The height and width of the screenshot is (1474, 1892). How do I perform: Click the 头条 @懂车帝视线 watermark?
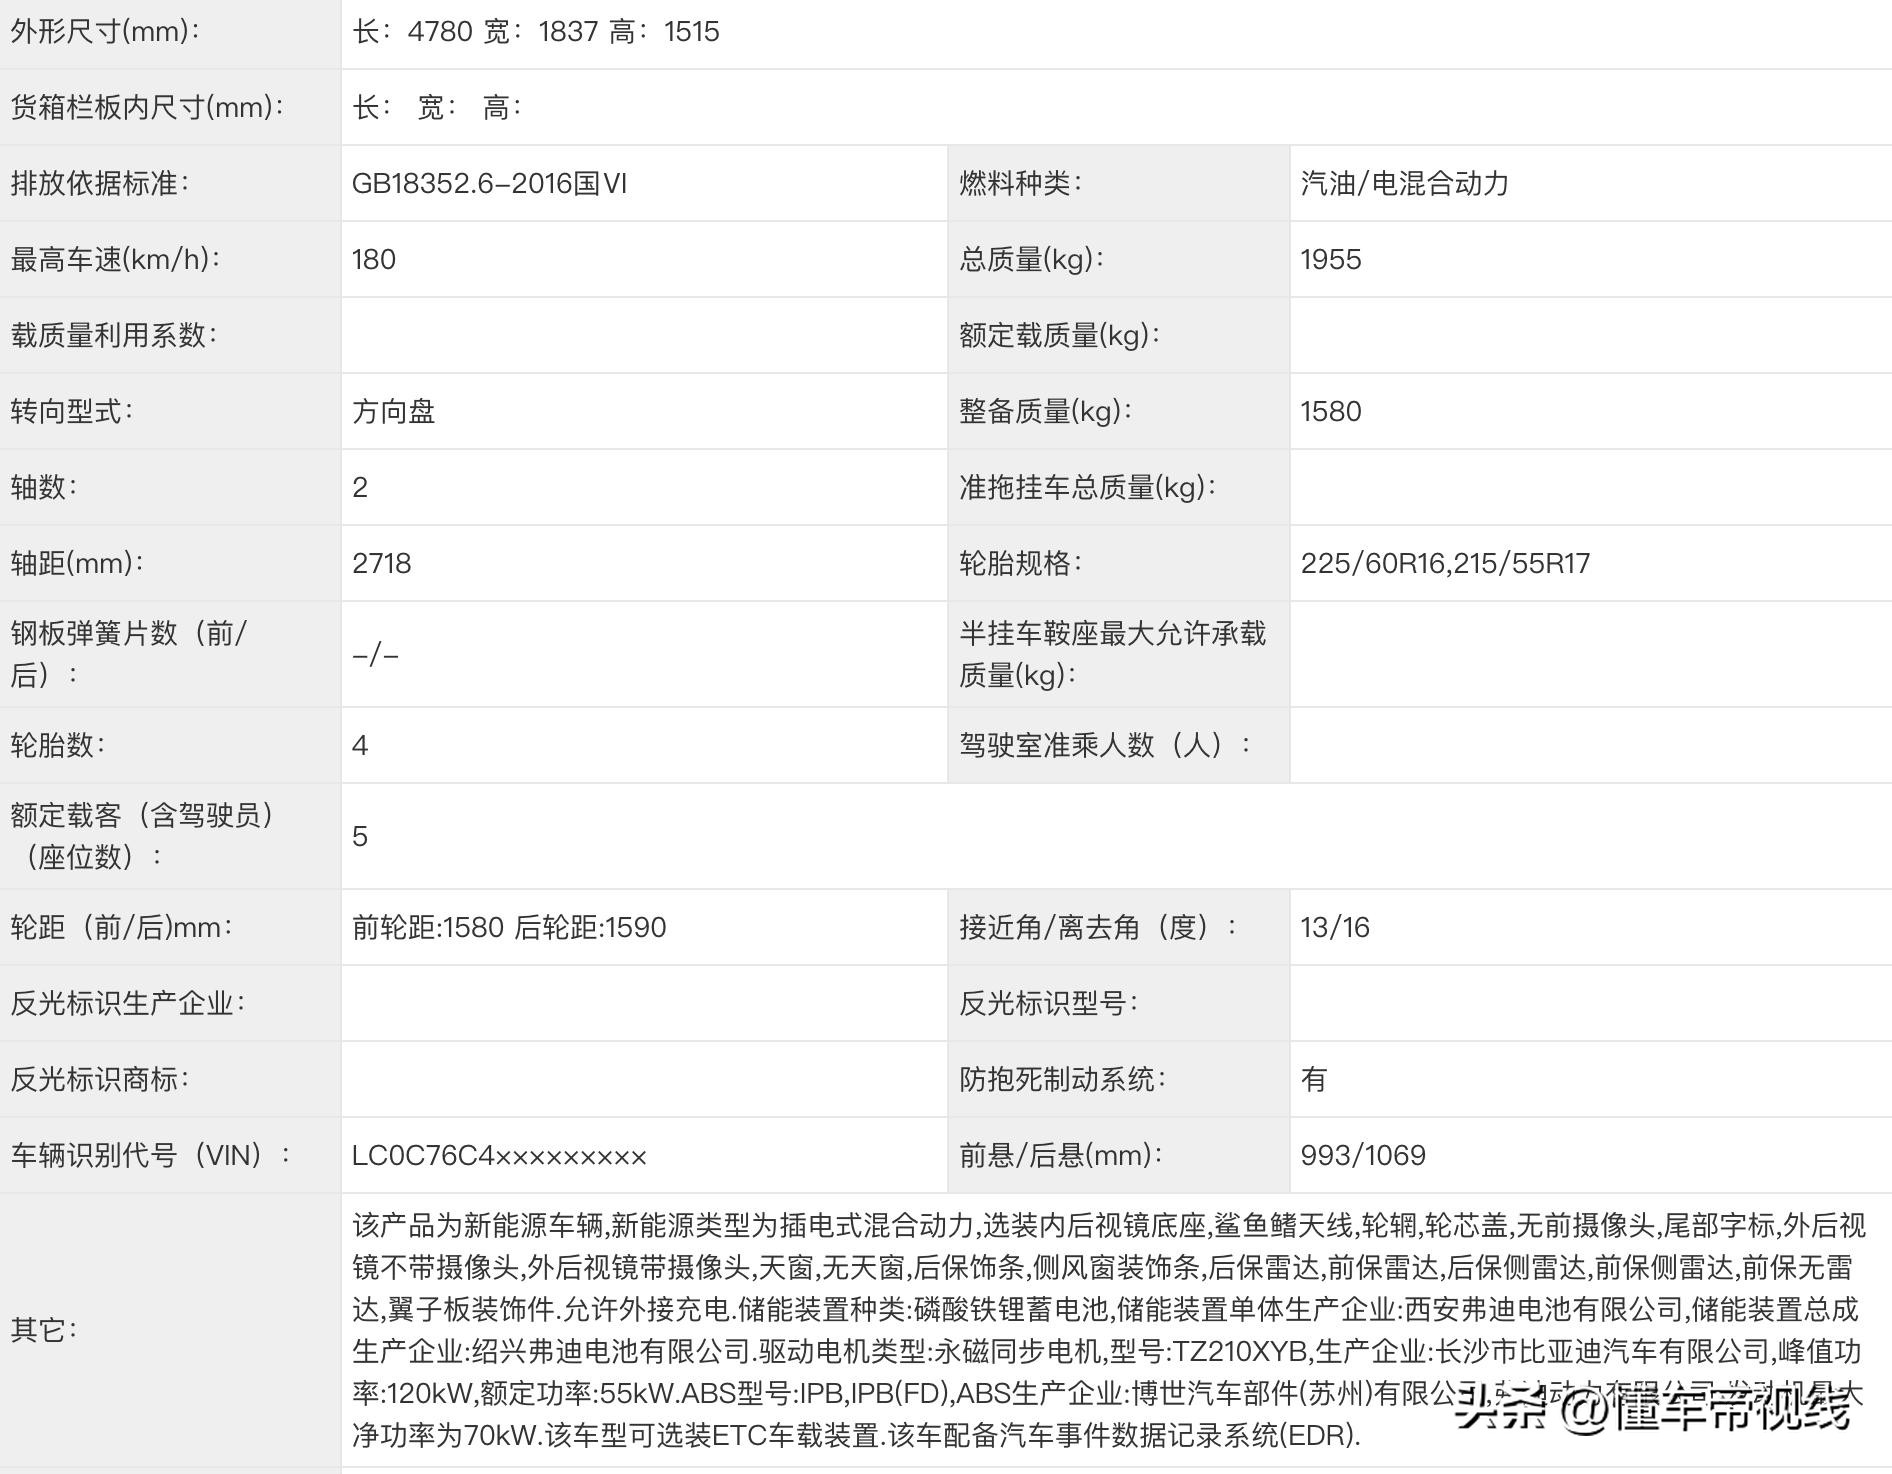(x=1654, y=1410)
